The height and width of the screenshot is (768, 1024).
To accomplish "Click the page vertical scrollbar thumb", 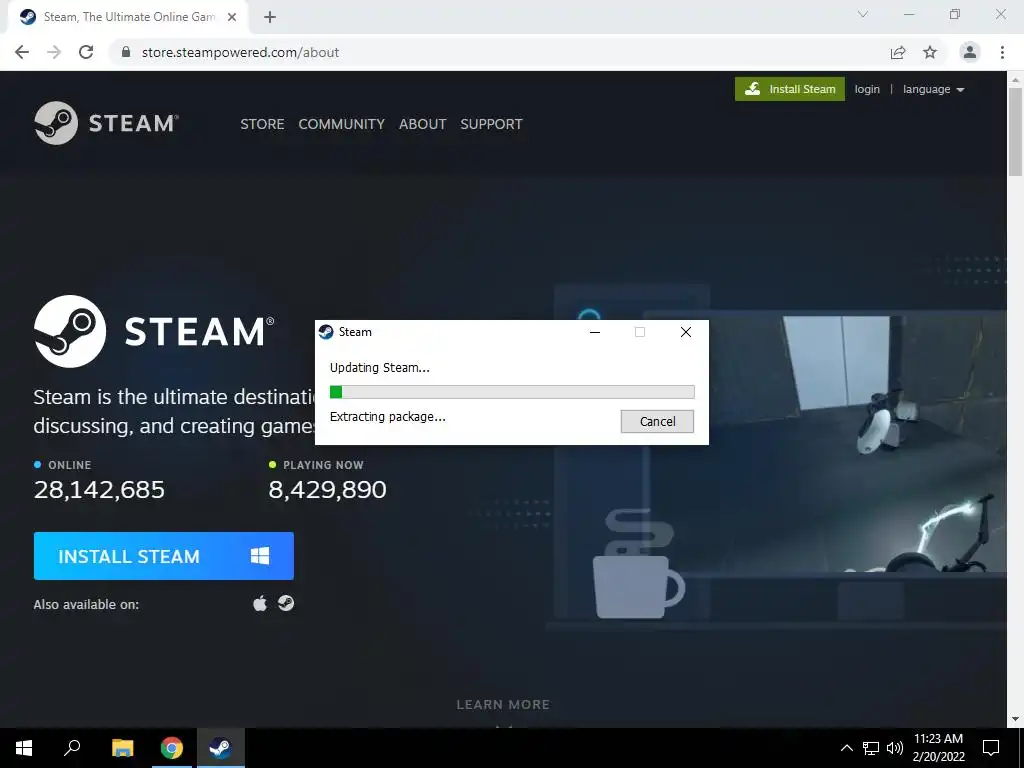I will (1015, 131).
